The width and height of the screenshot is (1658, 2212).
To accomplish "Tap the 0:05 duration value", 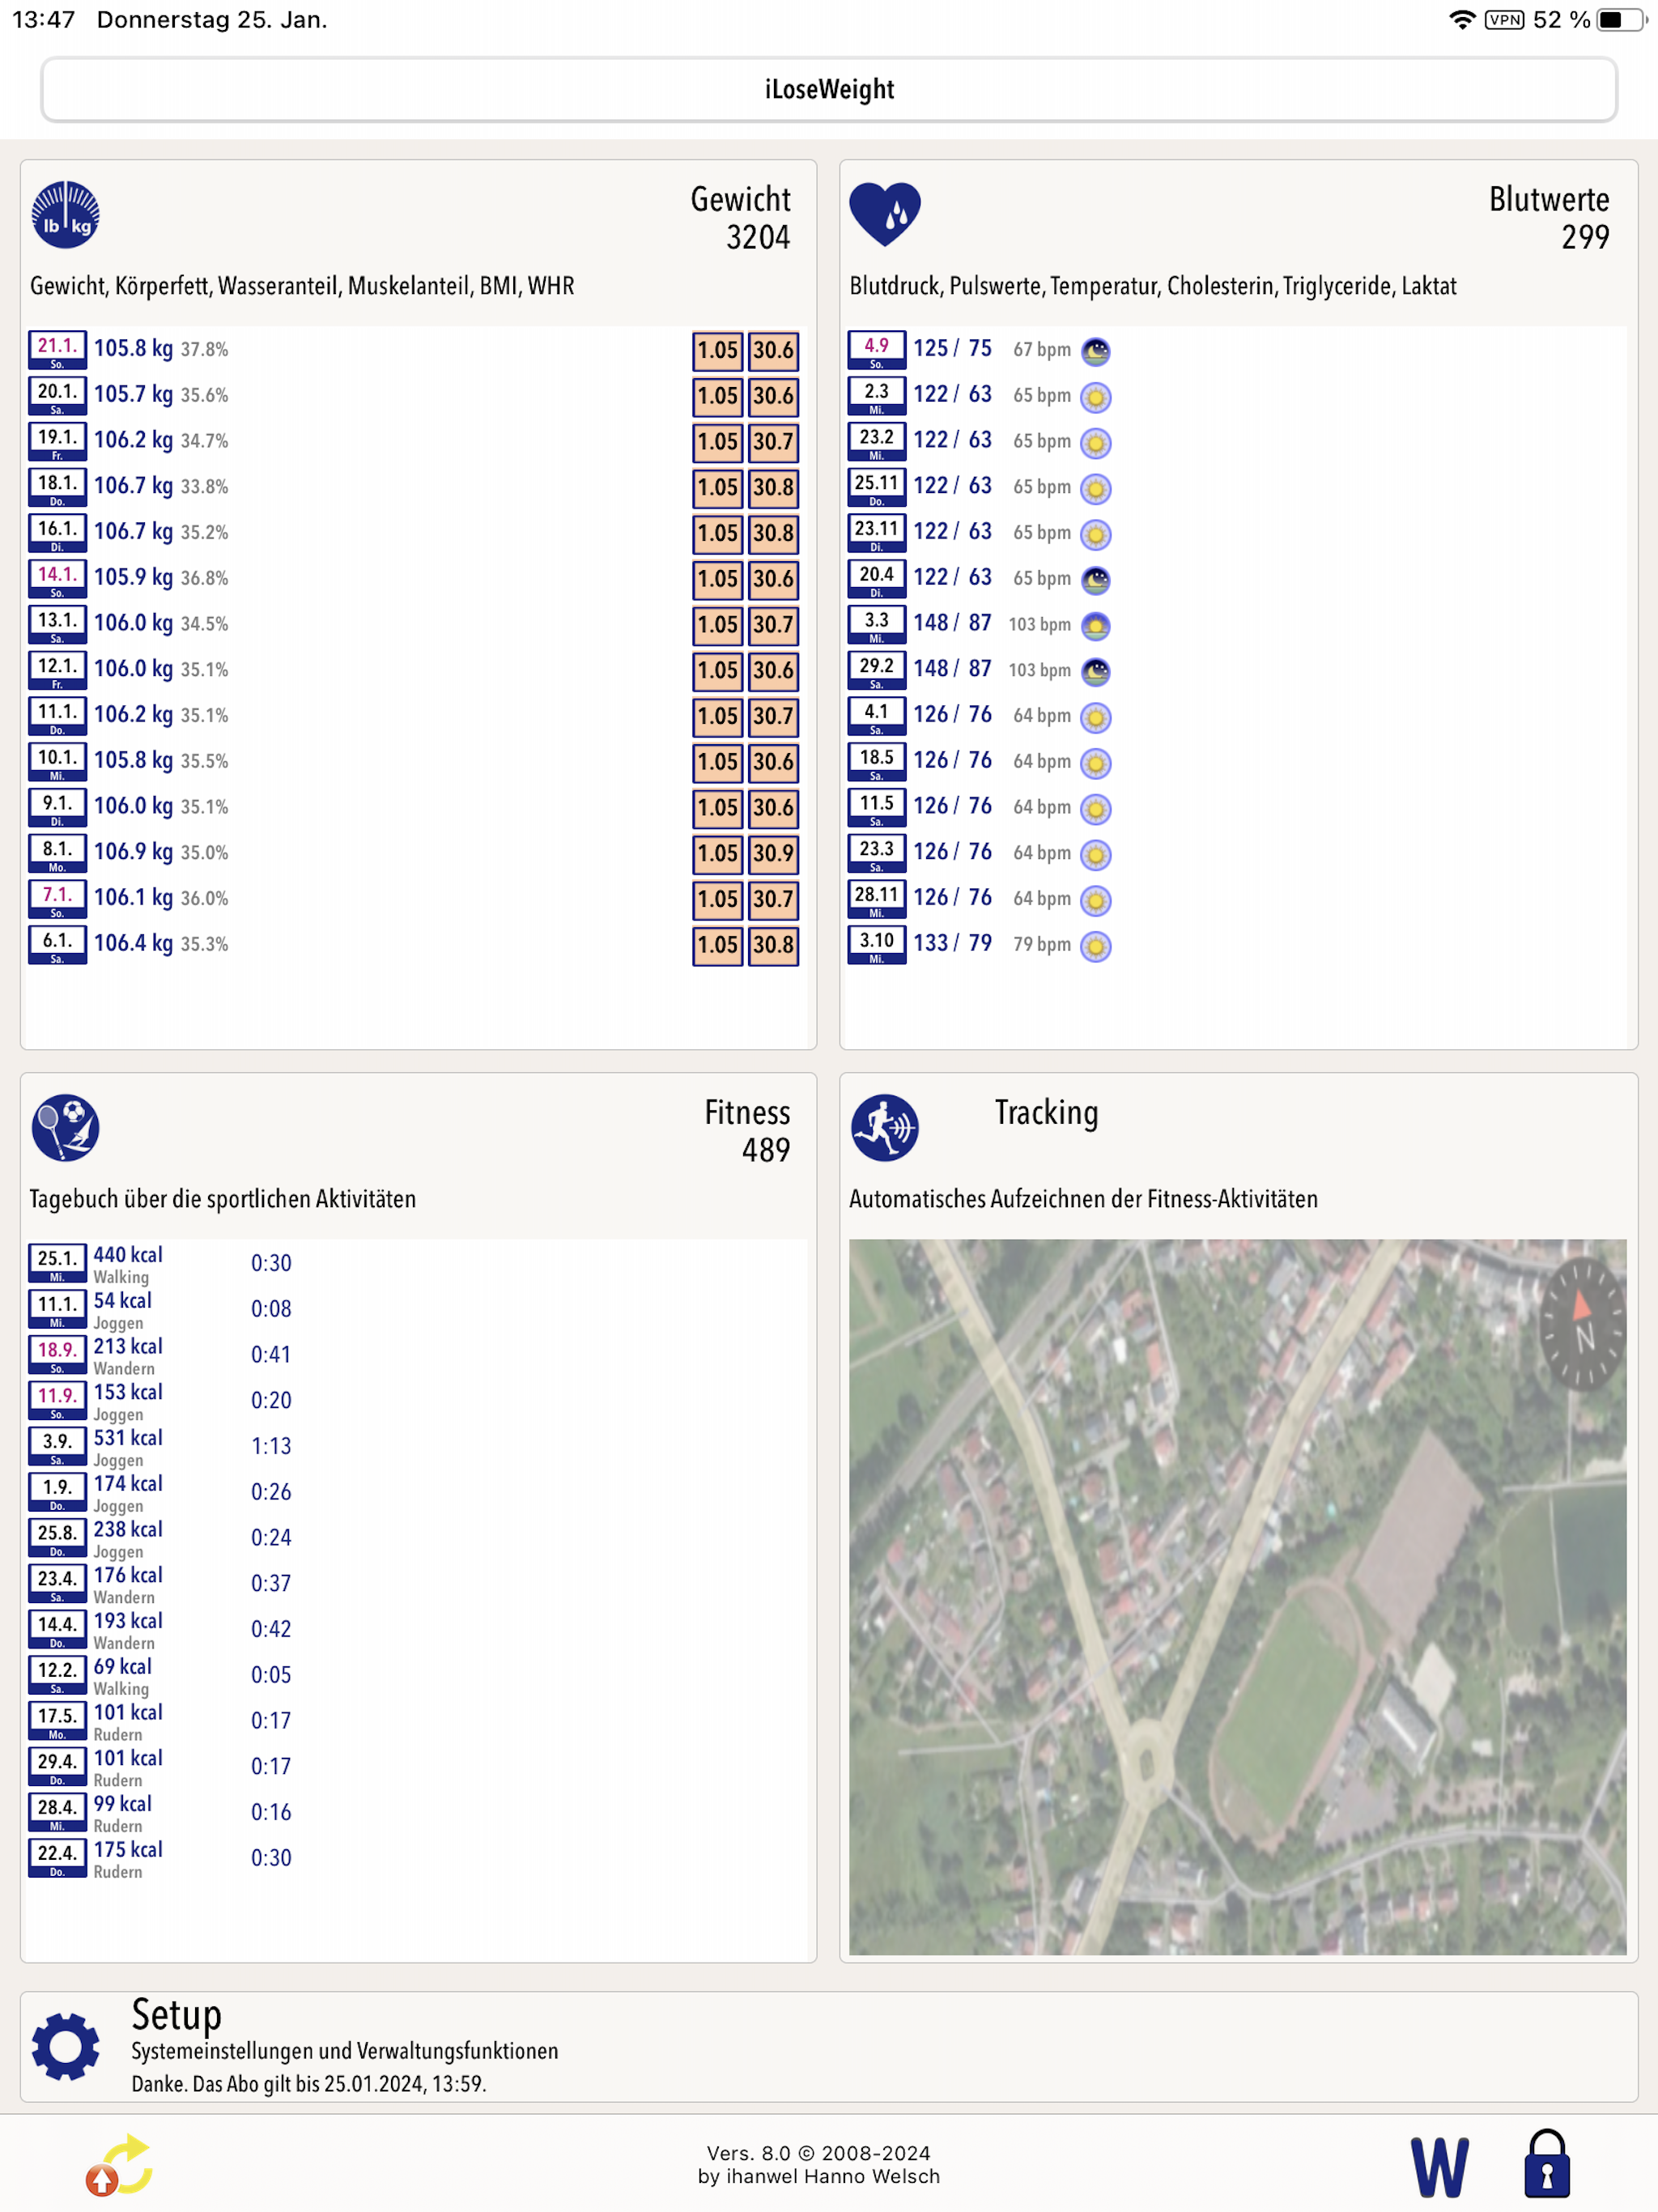I will click(271, 1676).
